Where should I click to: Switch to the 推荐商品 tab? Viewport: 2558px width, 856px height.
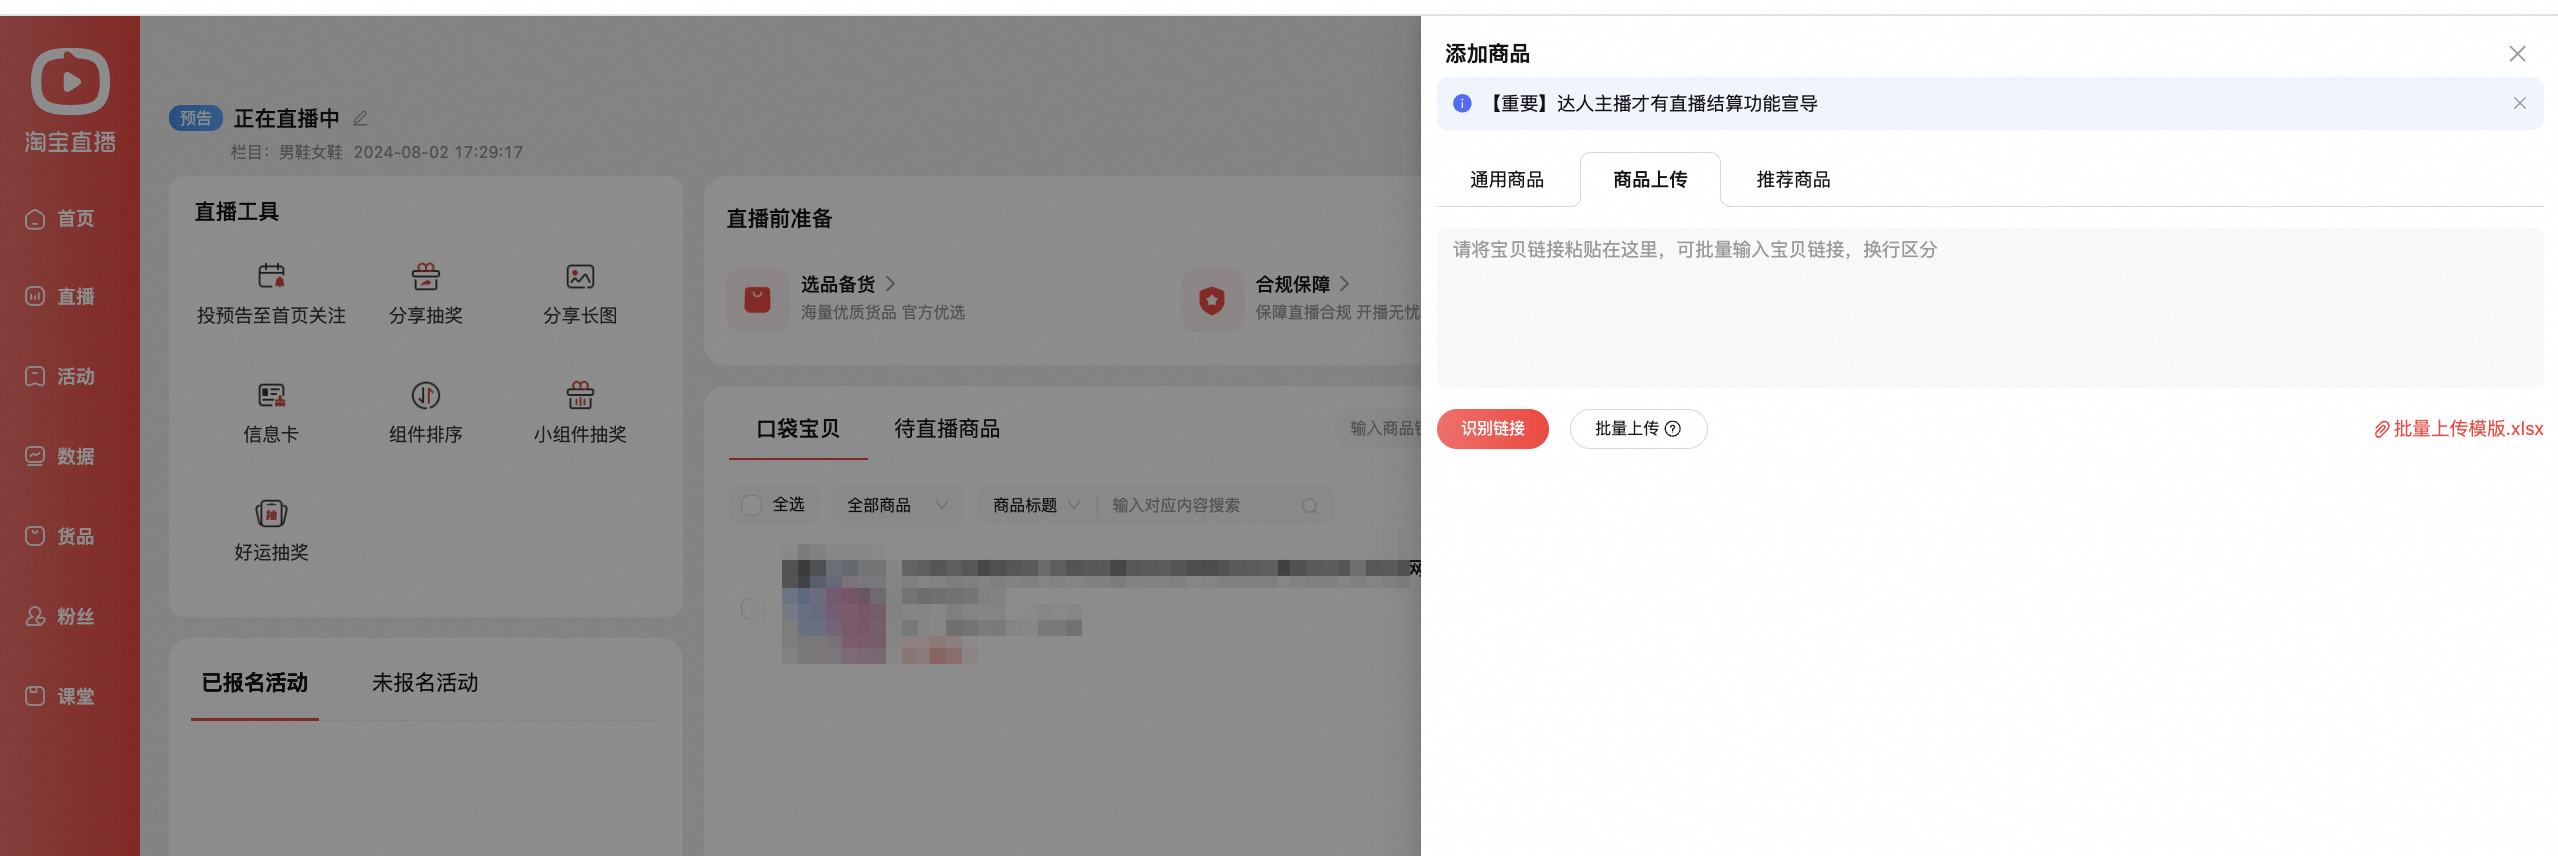tap(1793, 180)
